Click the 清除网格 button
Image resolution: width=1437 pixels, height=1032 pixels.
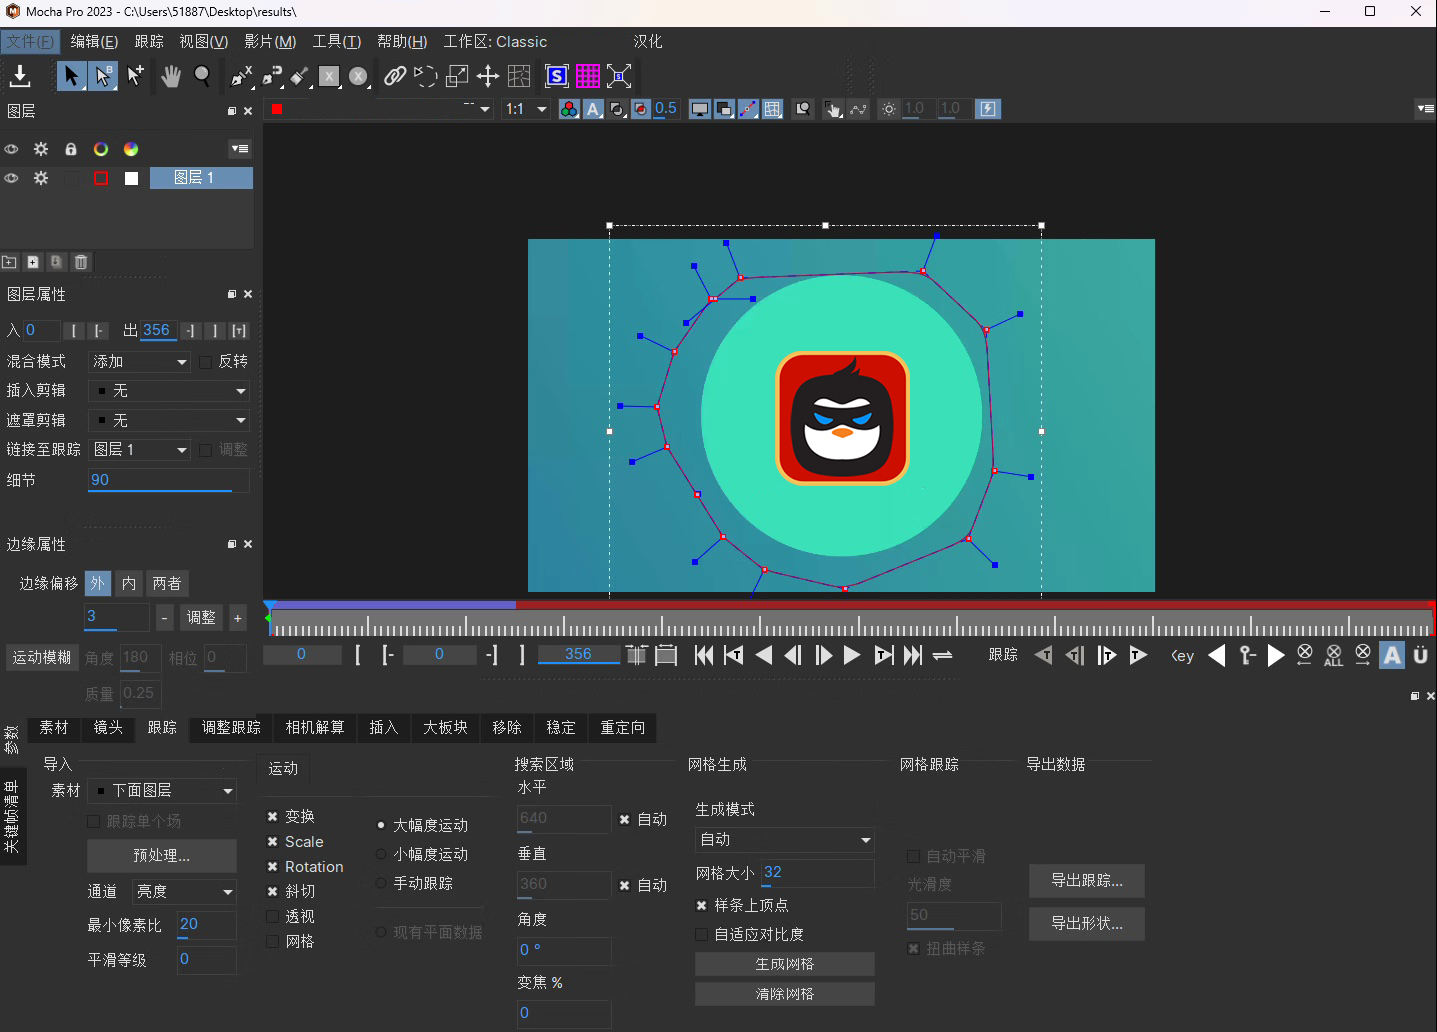click(785, 994)
